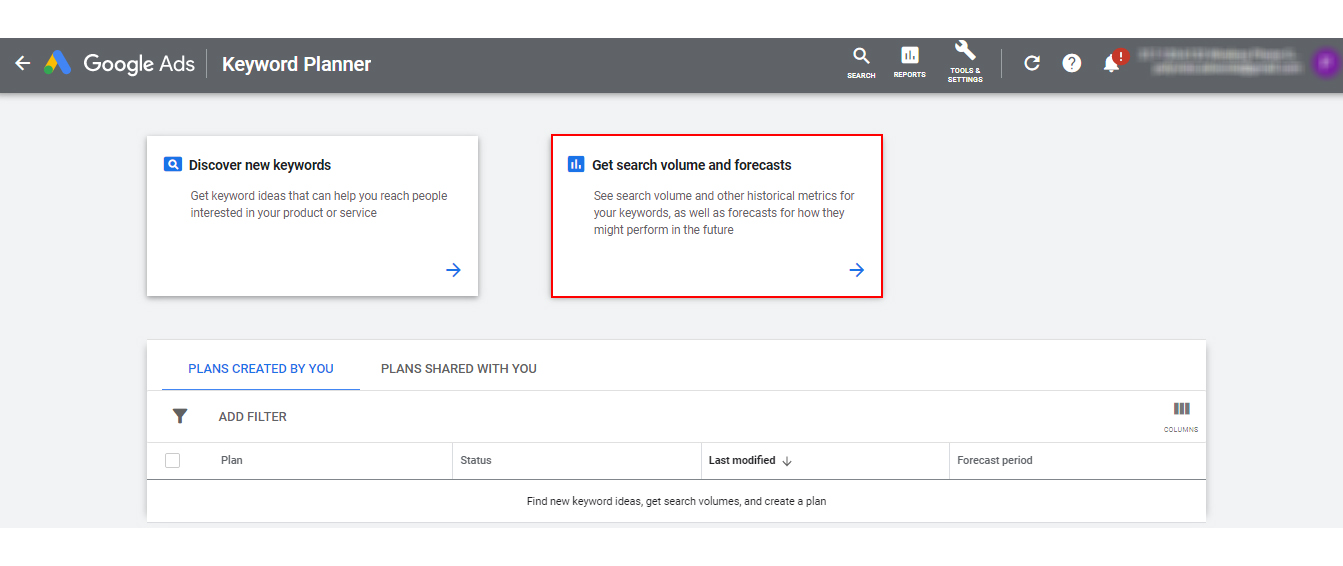Click the Status column header
This screenshot has width=1343, height=566.
point(476,461)
